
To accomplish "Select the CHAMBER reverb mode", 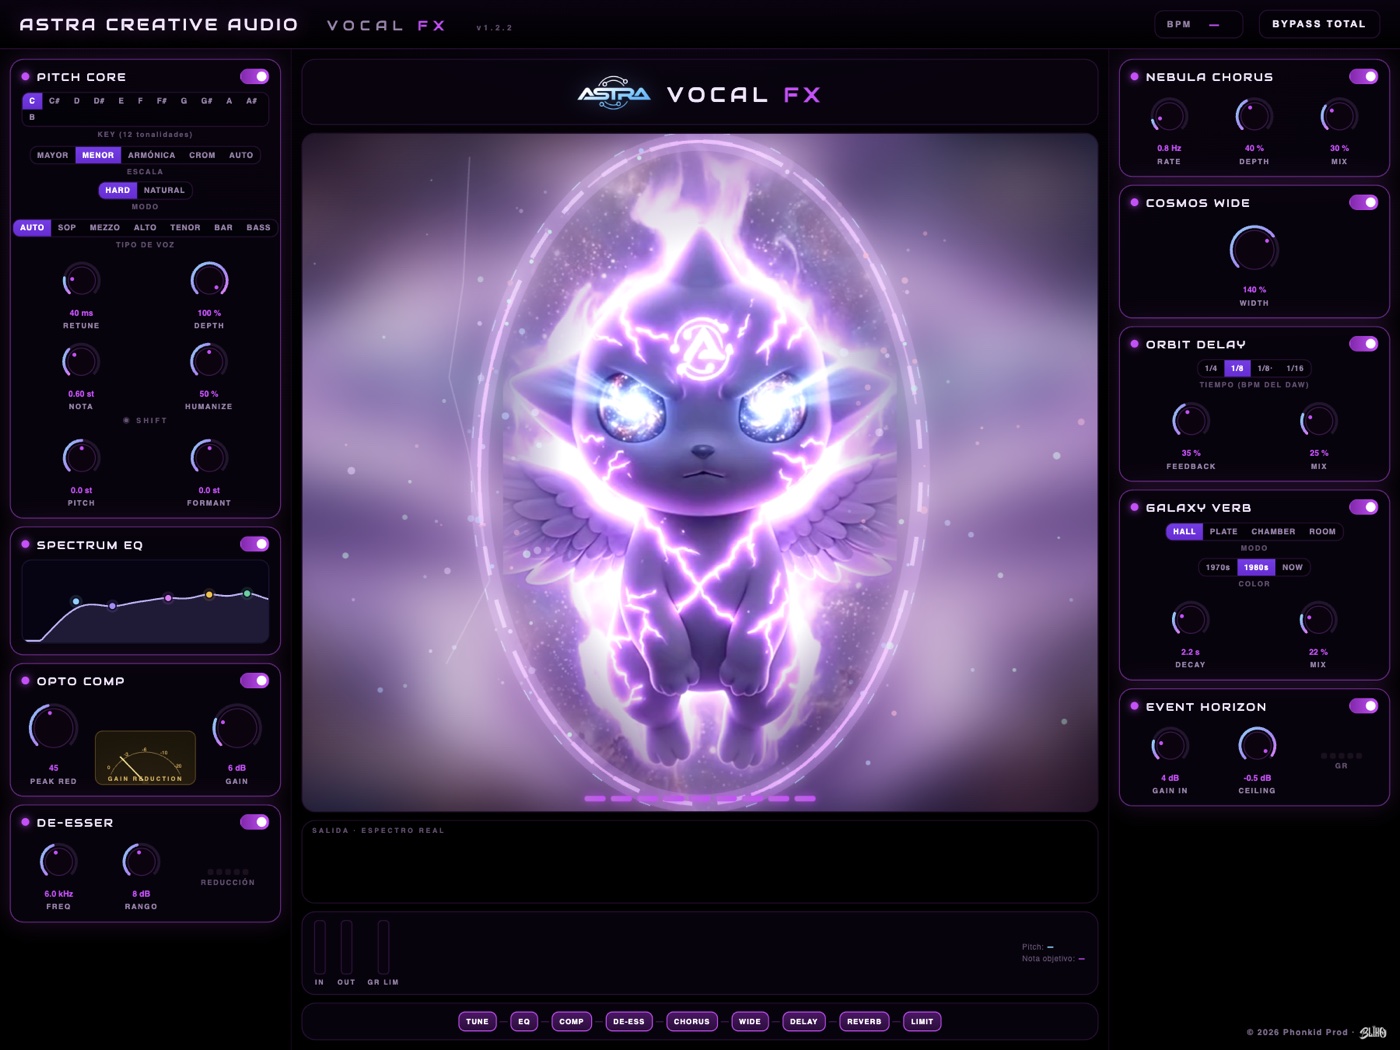I will [1273, 532].
